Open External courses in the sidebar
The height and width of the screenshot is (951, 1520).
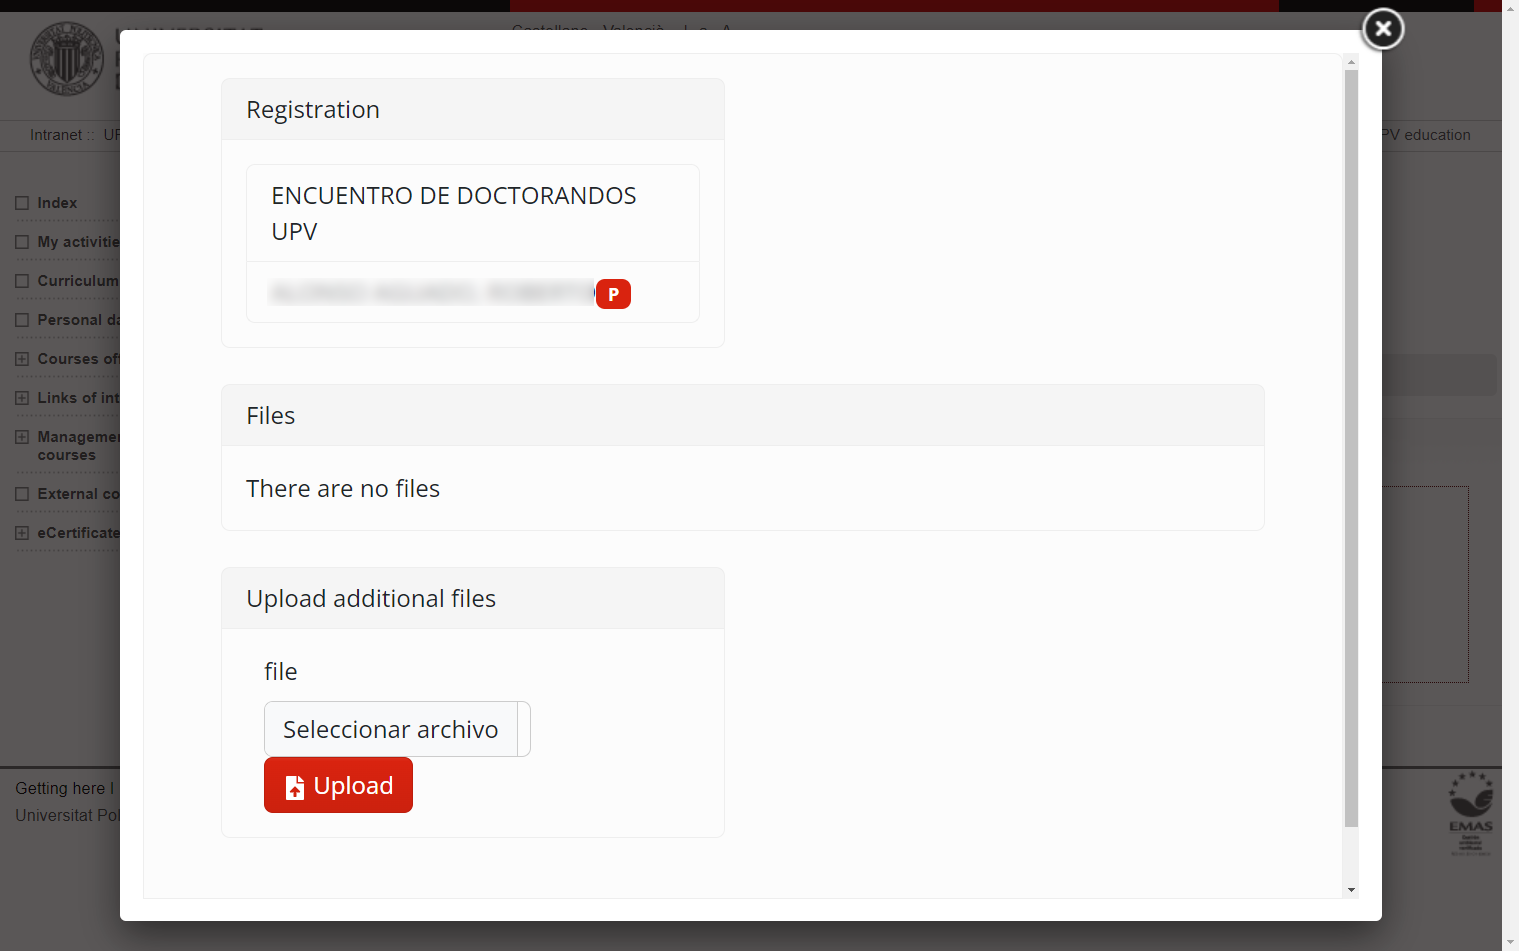(77, 494)
